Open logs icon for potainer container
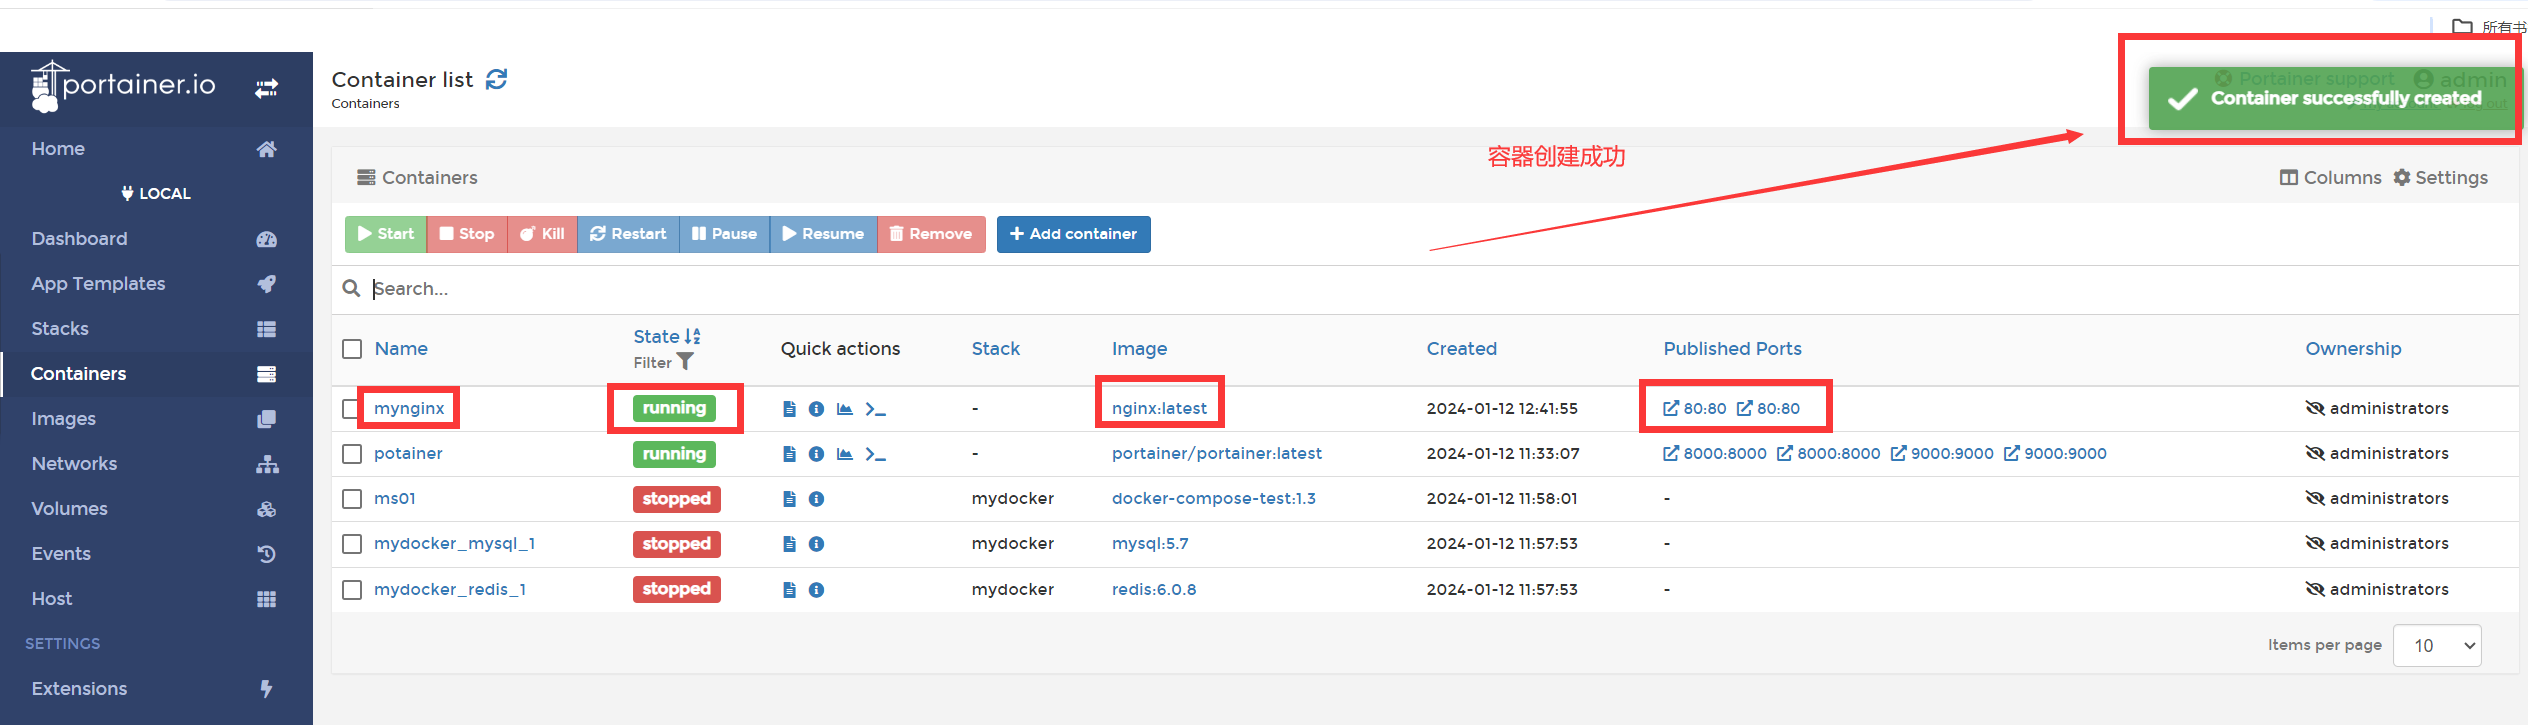This screenshot has height=725, width=2528. coord(789,454)
